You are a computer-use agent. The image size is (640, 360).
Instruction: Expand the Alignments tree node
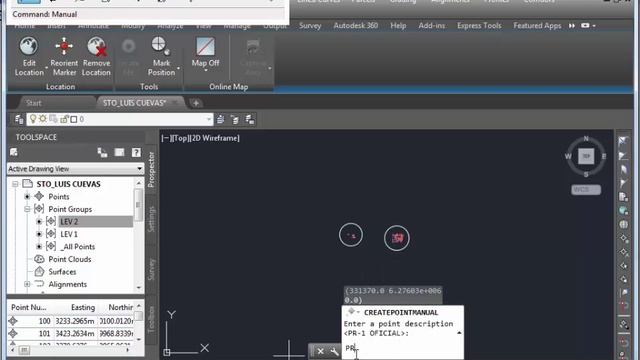[x=27, y=284]
